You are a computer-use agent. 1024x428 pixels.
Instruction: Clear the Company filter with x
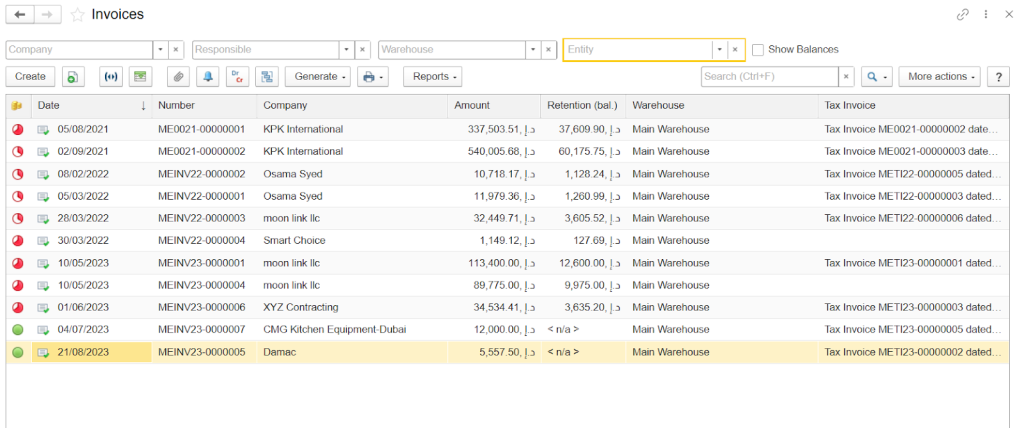(176, 50)
